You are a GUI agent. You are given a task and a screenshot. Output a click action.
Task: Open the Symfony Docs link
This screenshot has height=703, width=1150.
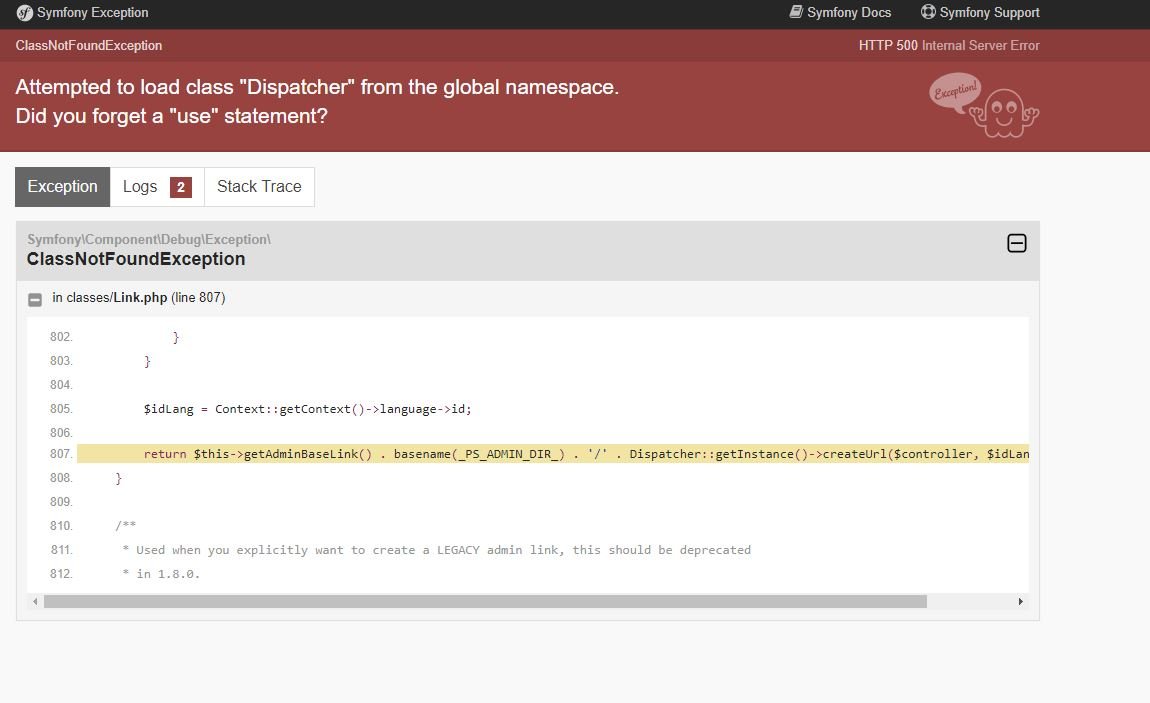[x=840, y=12]
